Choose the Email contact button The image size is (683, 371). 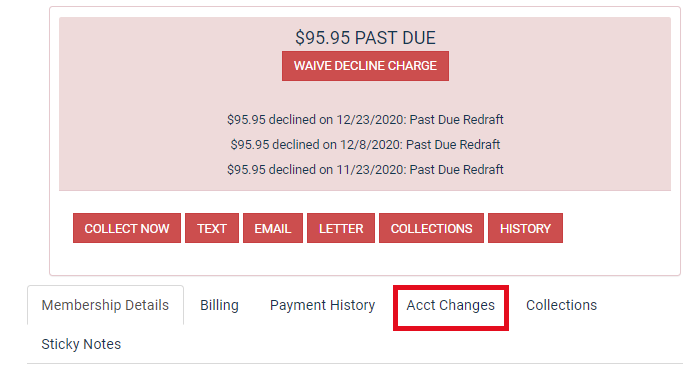click(273, 228)
